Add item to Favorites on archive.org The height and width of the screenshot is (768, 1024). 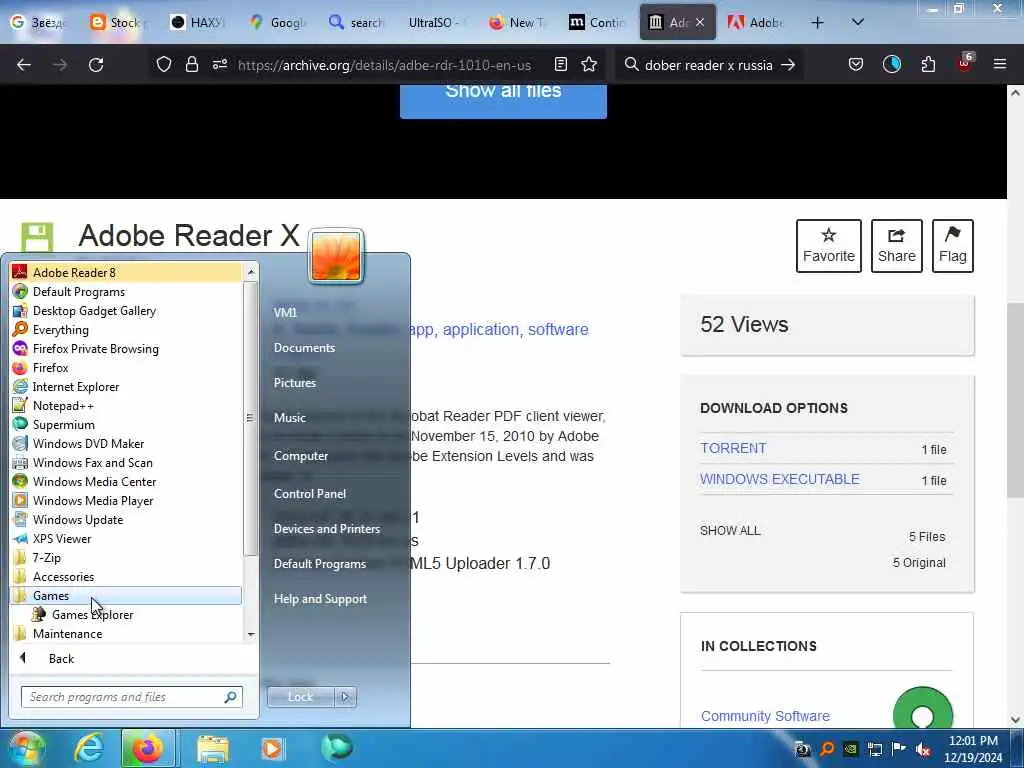click(x=828, y=246)
